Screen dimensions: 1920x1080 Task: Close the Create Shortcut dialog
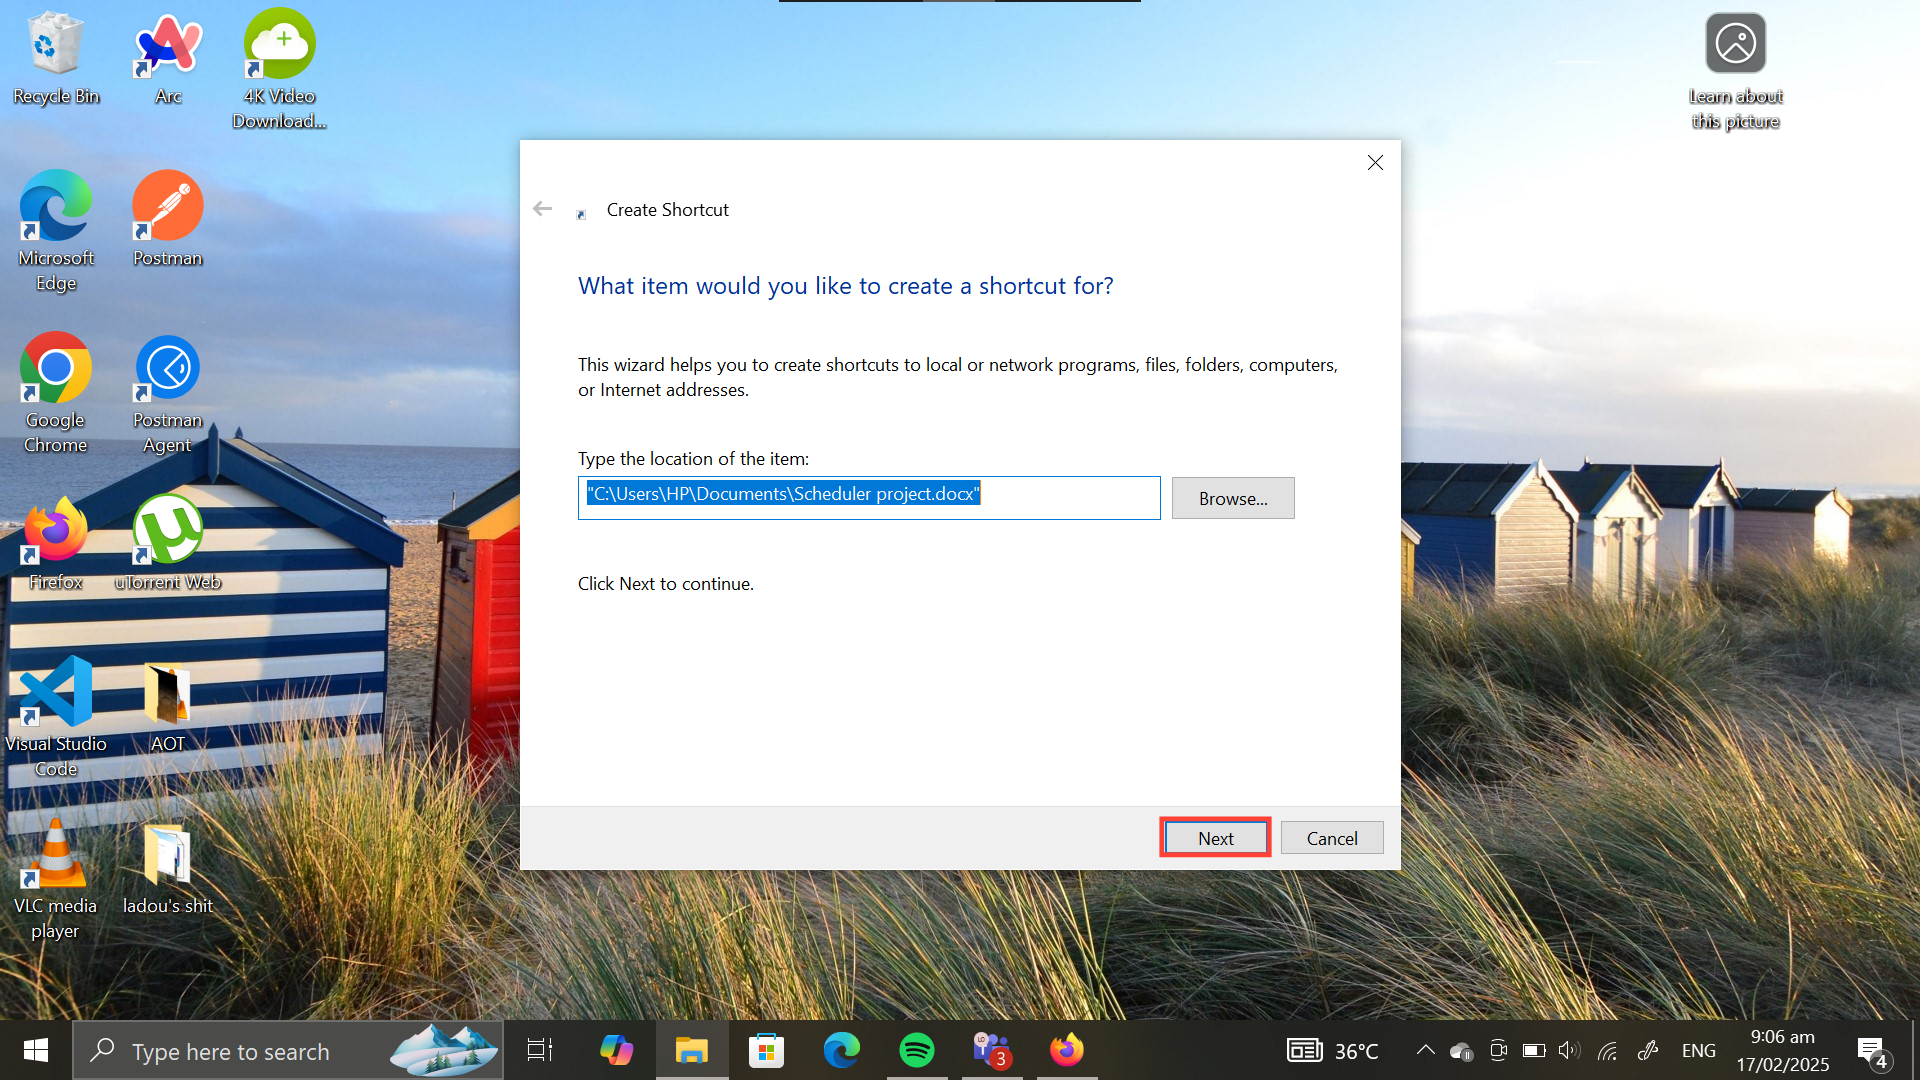[1375, 163]
